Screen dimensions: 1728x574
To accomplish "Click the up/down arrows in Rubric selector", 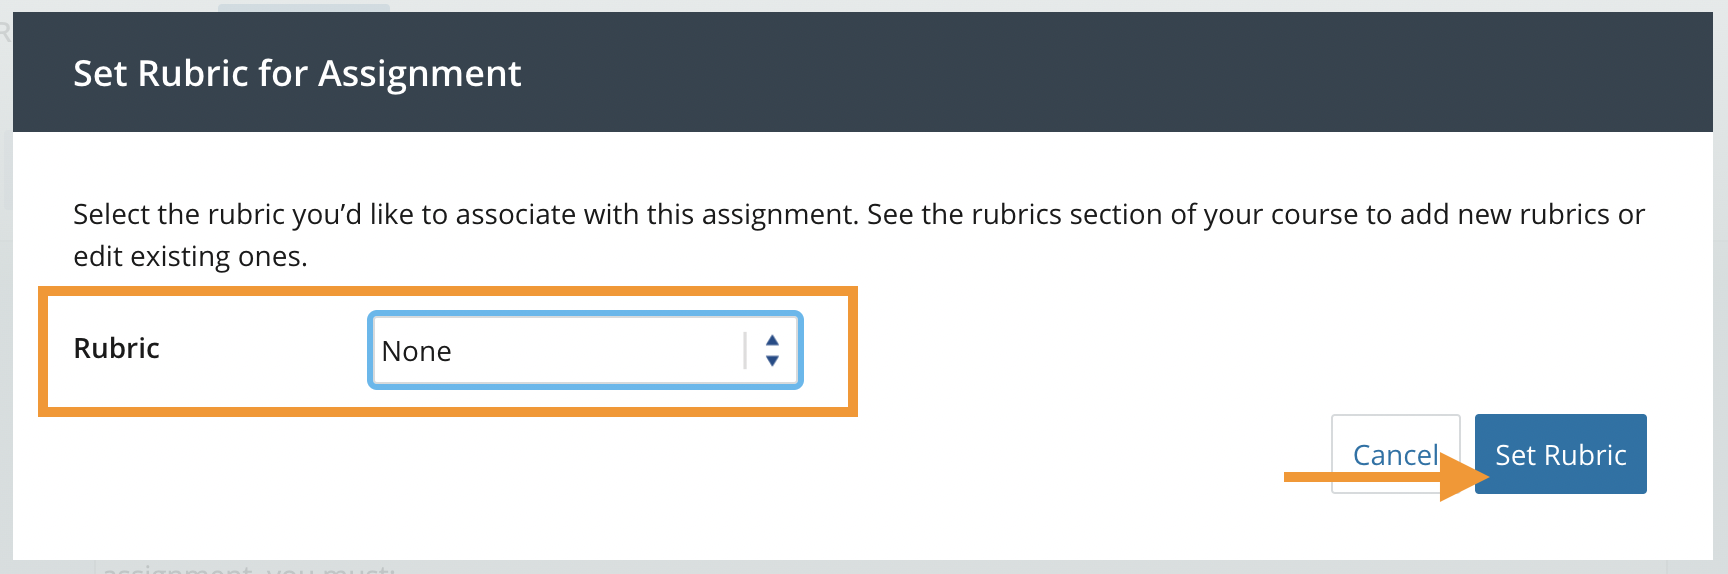I will pyautogui.click(x=772, y=350).
